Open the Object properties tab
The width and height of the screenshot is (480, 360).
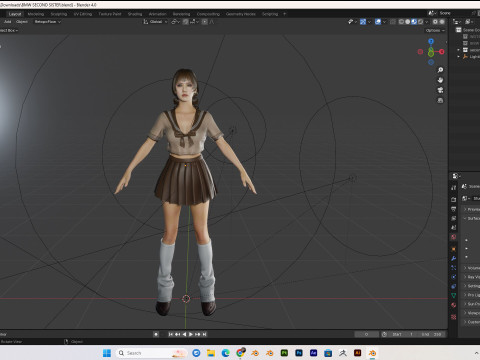(453, 249)
